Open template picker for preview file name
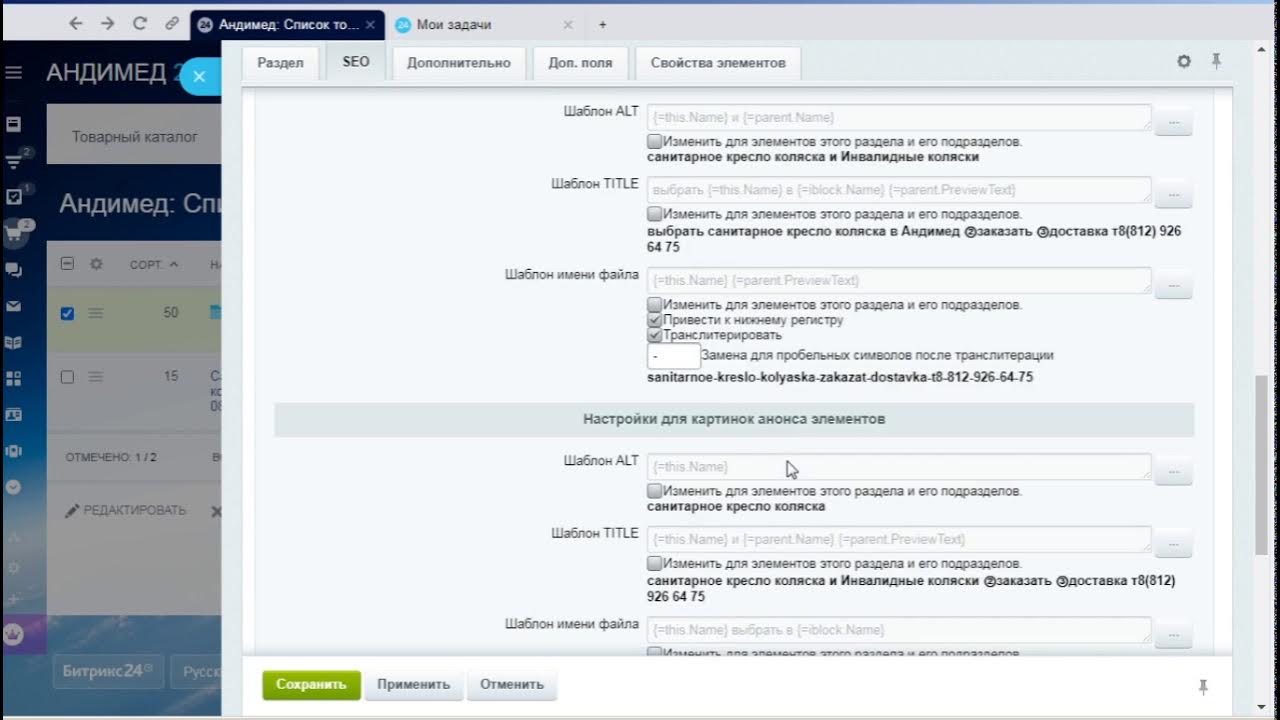Viewport: 1280px width, 720px height. tap(1173, 634)
